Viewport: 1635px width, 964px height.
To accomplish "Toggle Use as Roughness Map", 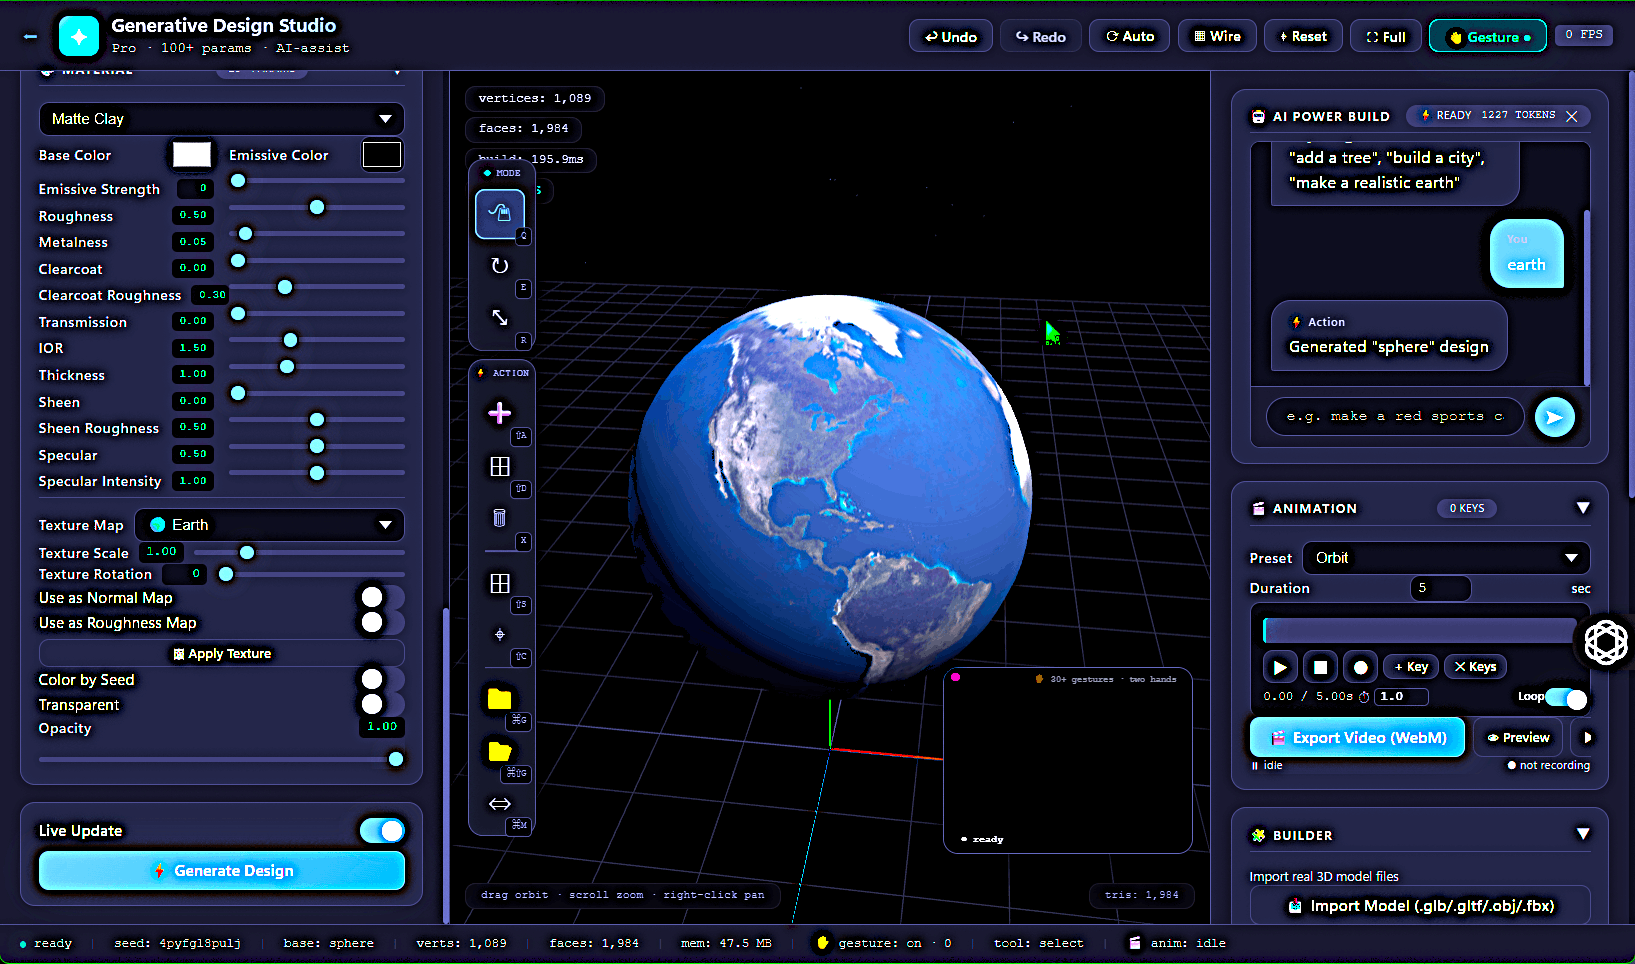I will [382, 622].
